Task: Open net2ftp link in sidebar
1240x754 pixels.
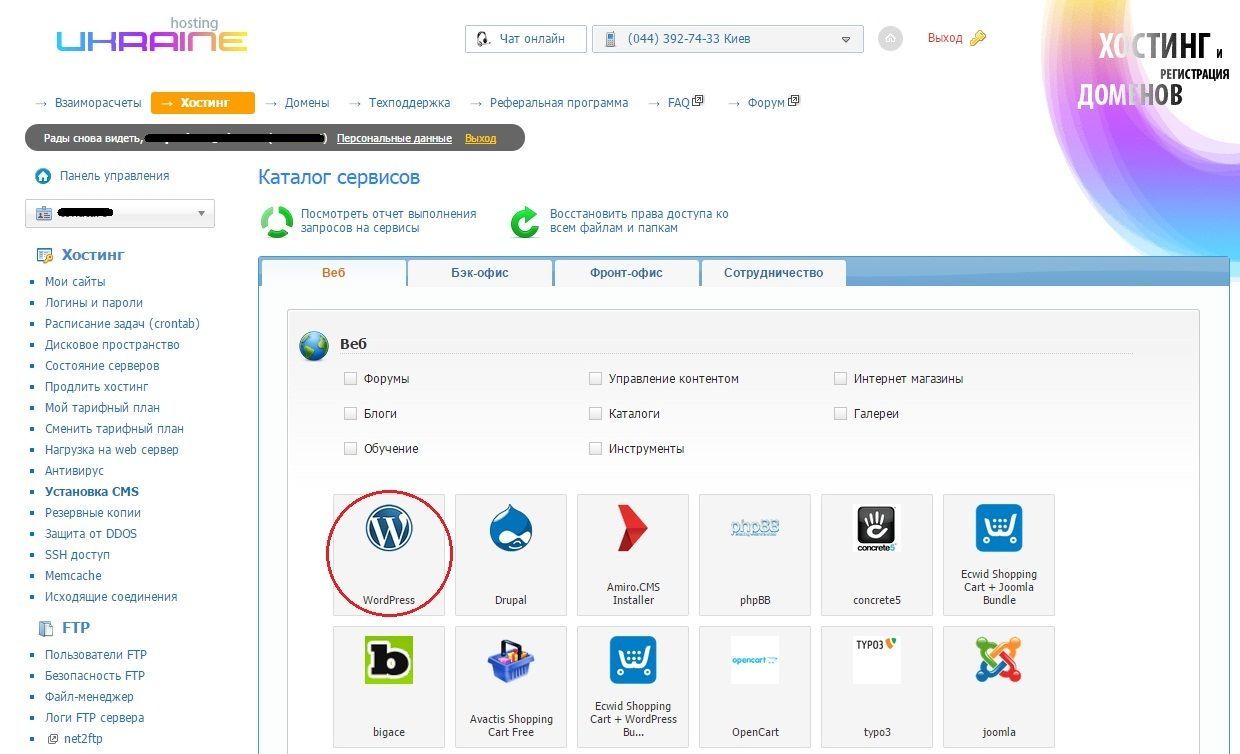Action: 83,739
